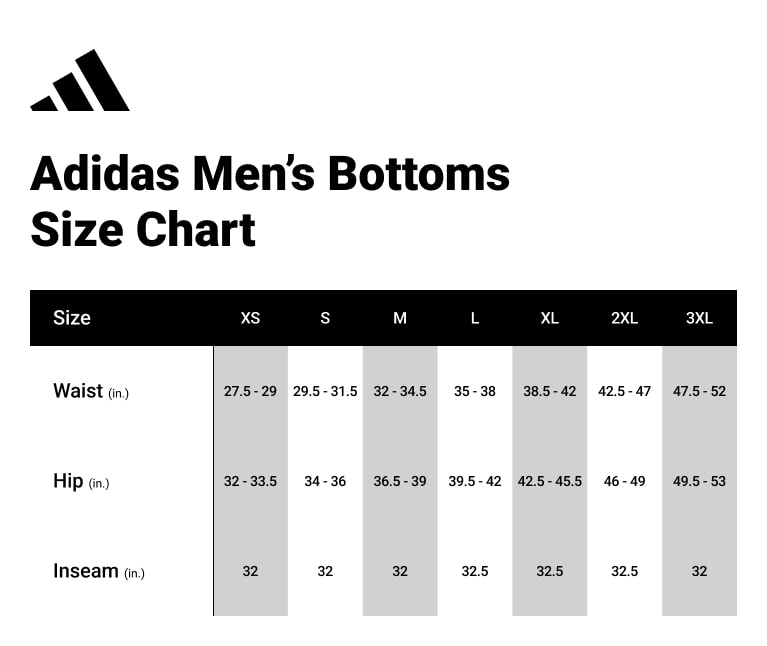
Task: Click the Waist (in.) row label
Action: [91, 391]
